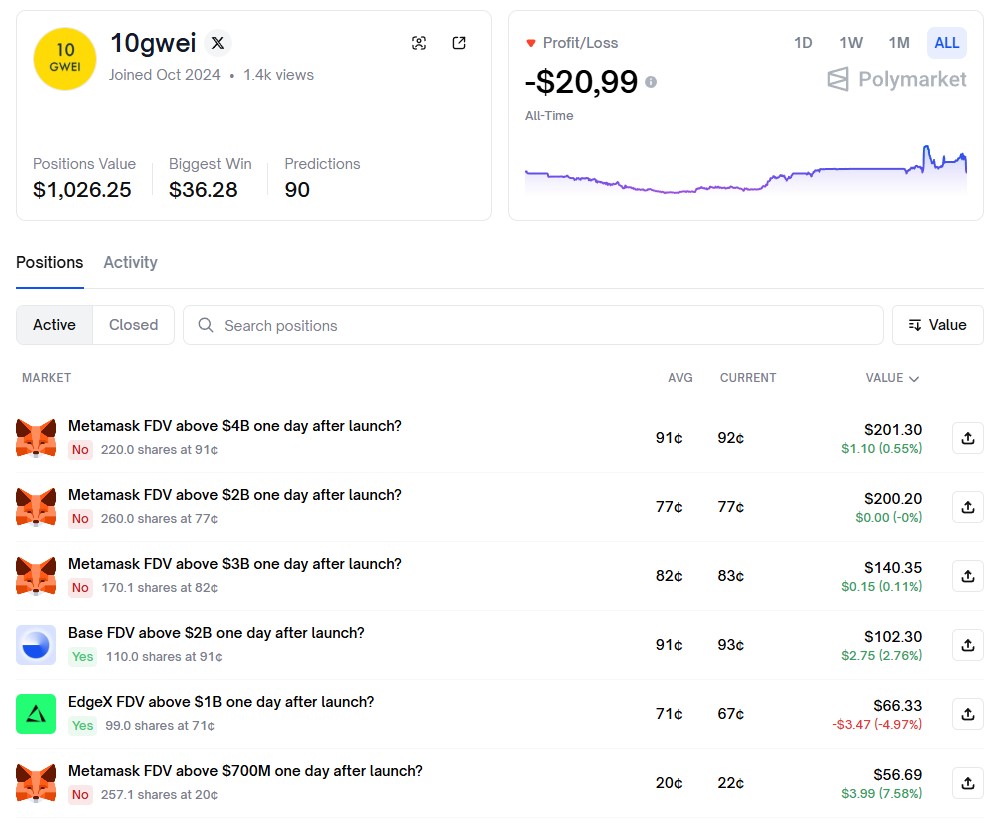Image resolution: width=1001 pixels, height=824 pixels.
Task: Click the $3.99 (7.58%) gain text
Action: pyautogui.click(x=882, y=793)
